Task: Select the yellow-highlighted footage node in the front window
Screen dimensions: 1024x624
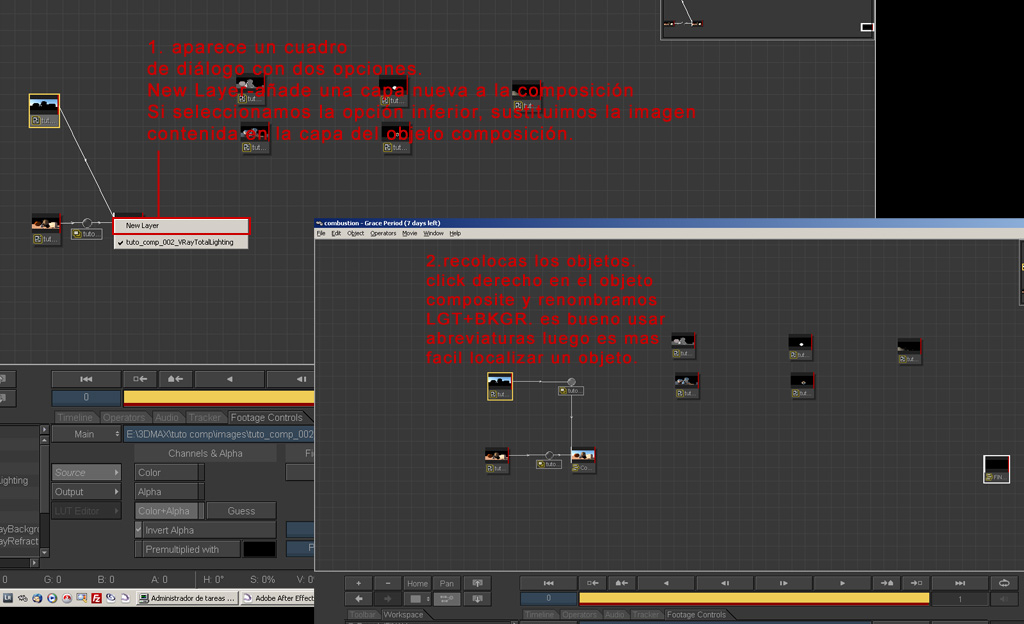Action: (x=500, y=386)
